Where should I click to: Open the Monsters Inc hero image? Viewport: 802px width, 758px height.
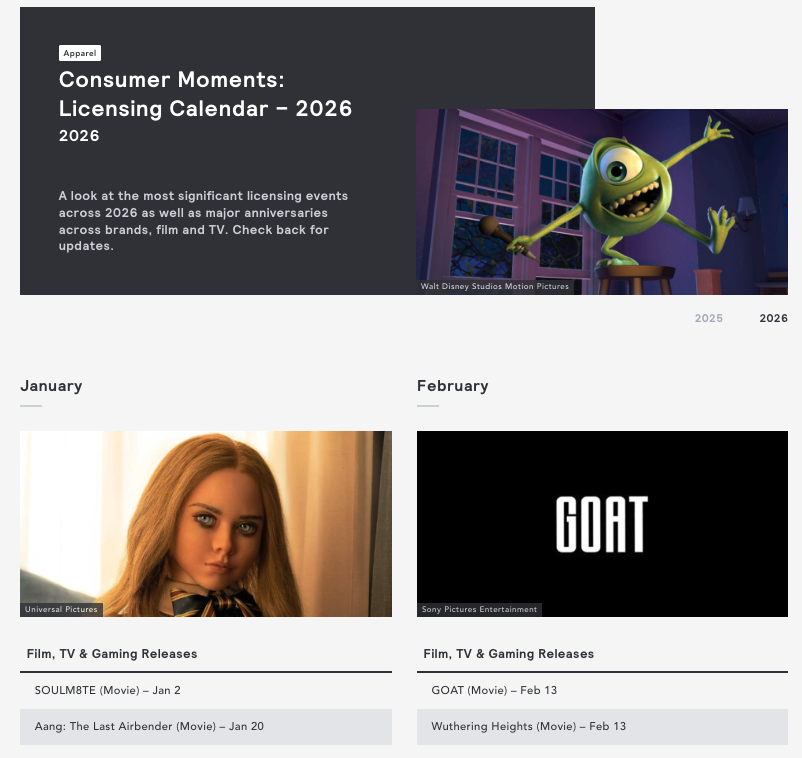(602, 202)
